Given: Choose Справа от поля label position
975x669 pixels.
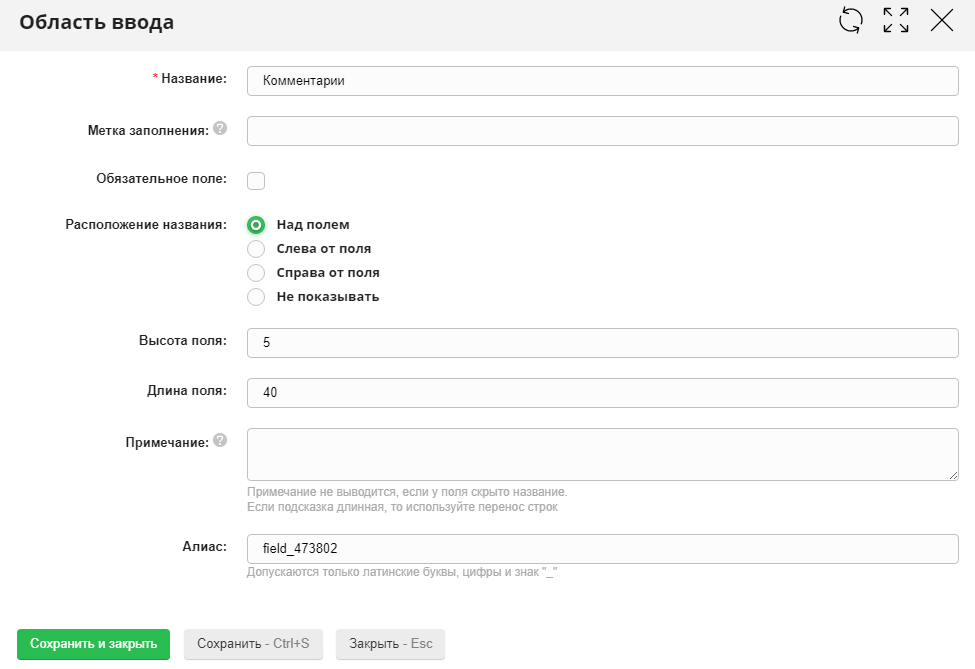Looking at the screenshot, I should tap(256, 273).
